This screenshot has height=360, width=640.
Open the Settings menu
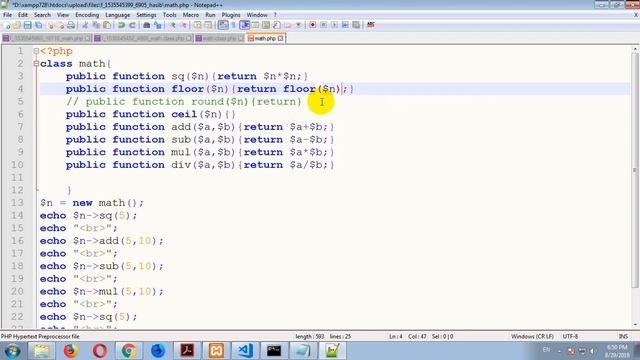(146, 15)
